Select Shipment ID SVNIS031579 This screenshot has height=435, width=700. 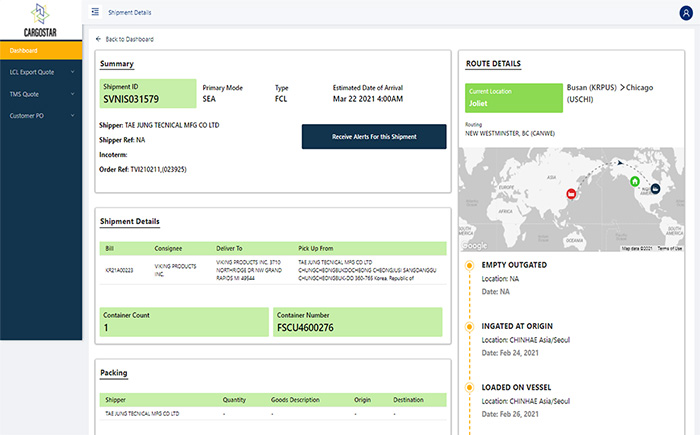click(148, 93)
